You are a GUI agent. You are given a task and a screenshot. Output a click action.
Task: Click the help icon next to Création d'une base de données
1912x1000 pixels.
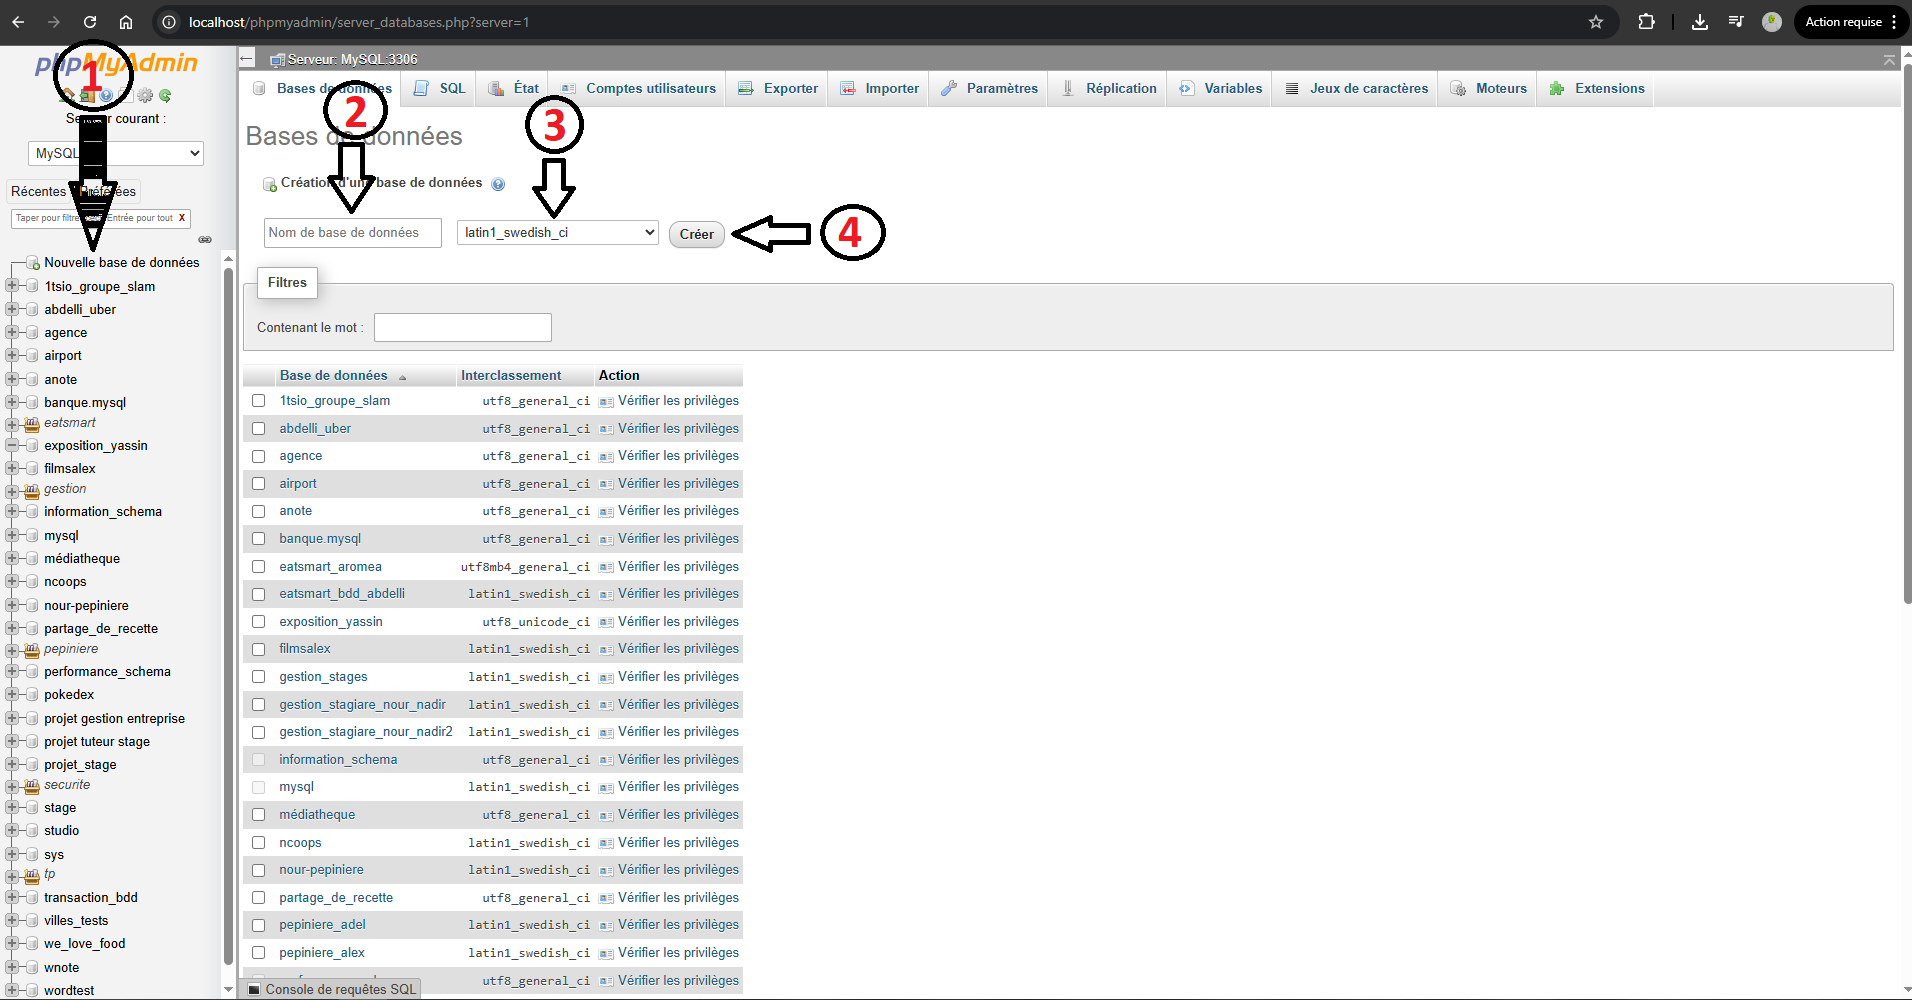[x=498, y=184]
